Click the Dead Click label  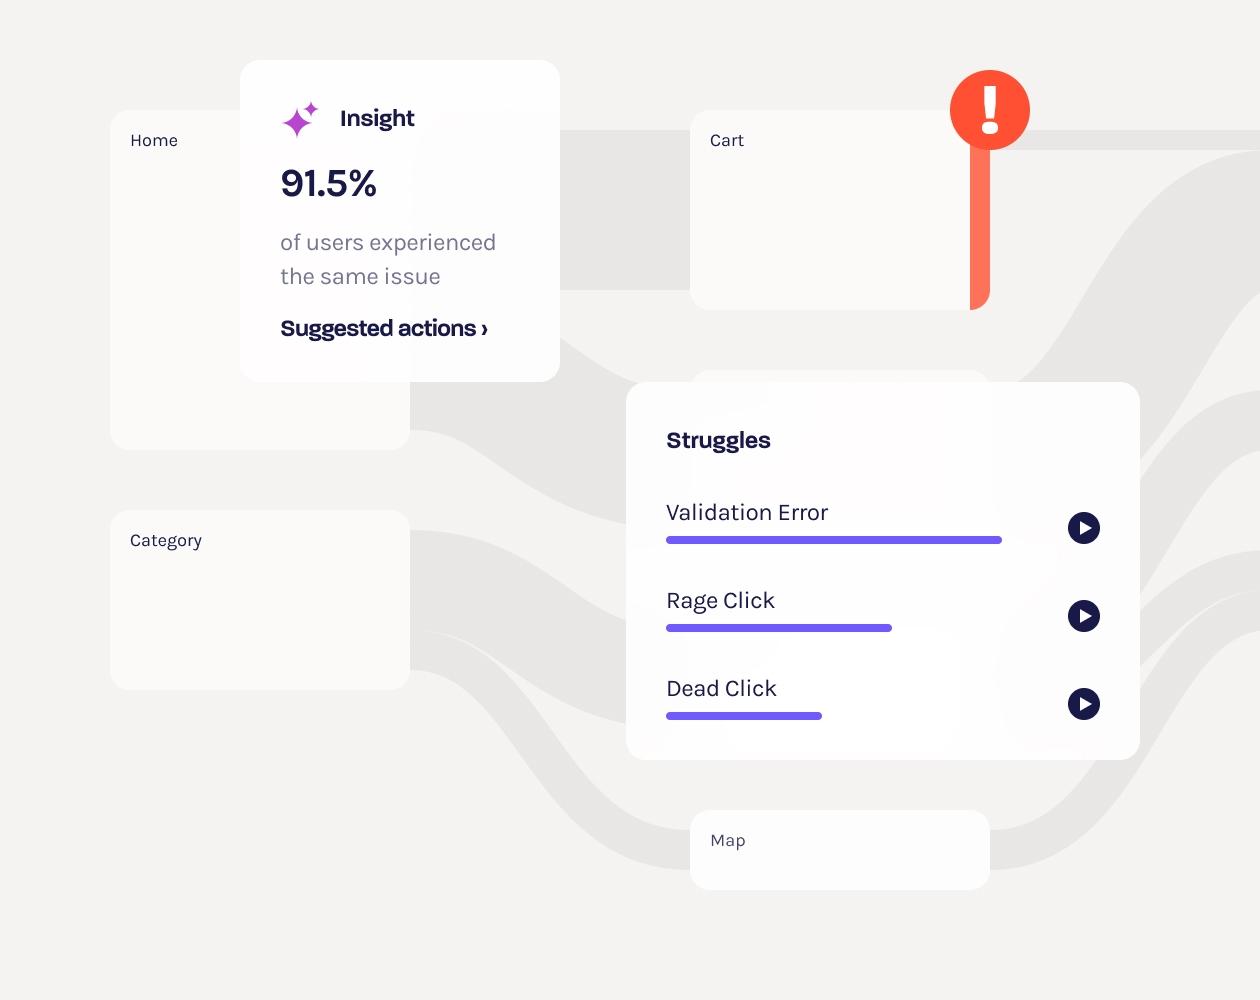[x=721, y=689]
